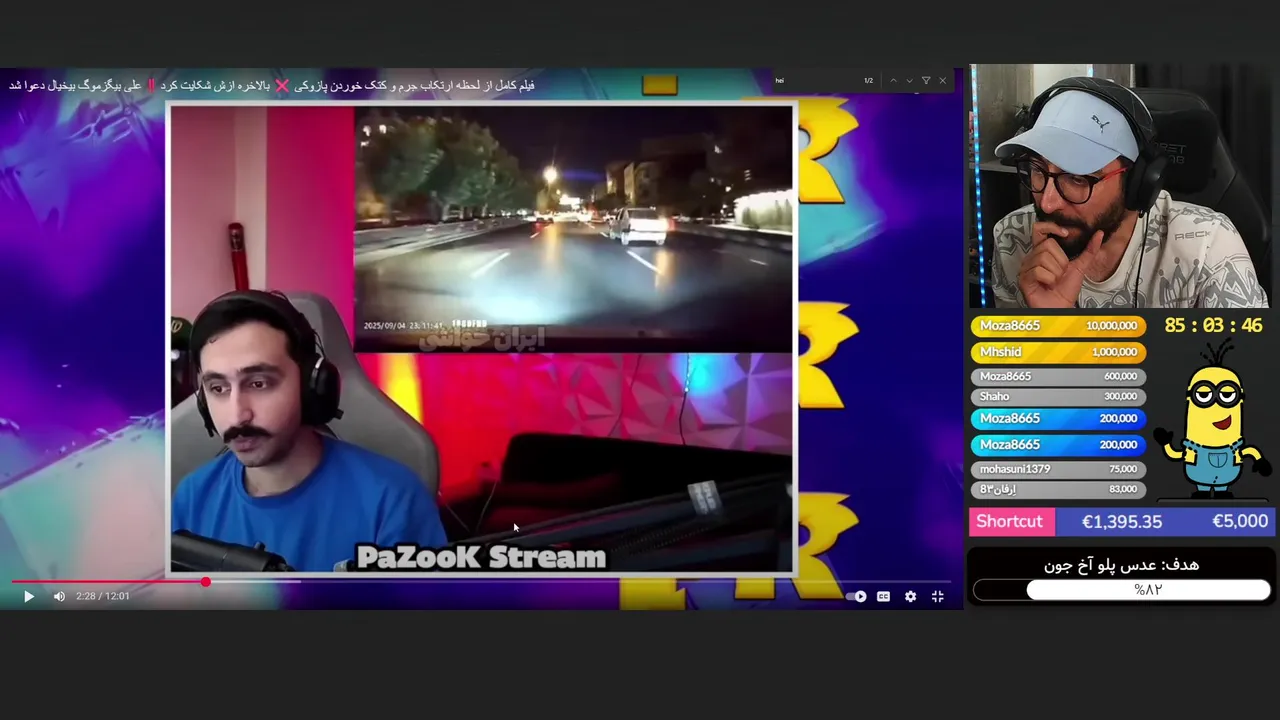Mute the video with the speaker icon

tap(59, 596)
